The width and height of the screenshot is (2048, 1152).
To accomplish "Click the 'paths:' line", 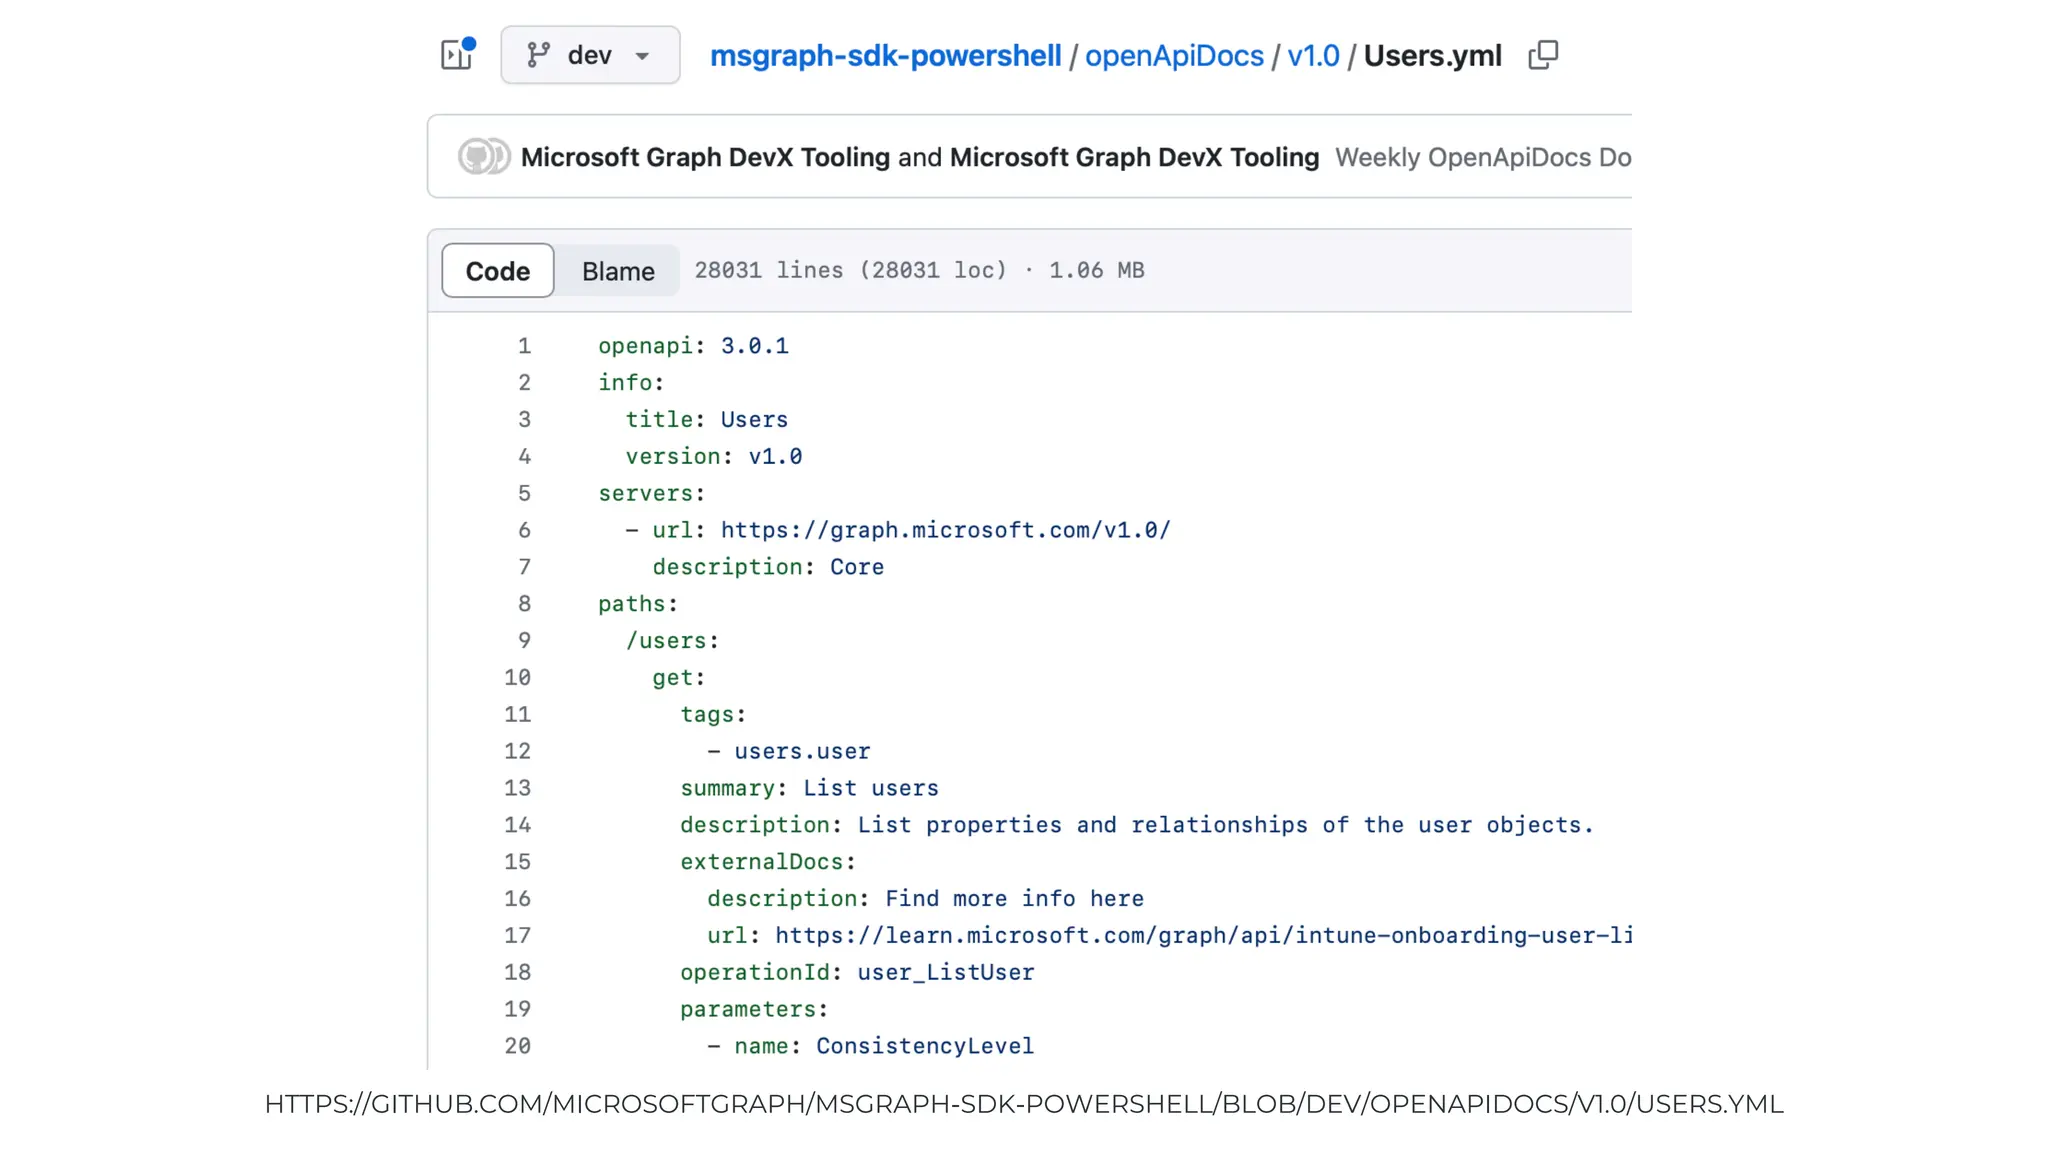I will pos(638,604).
